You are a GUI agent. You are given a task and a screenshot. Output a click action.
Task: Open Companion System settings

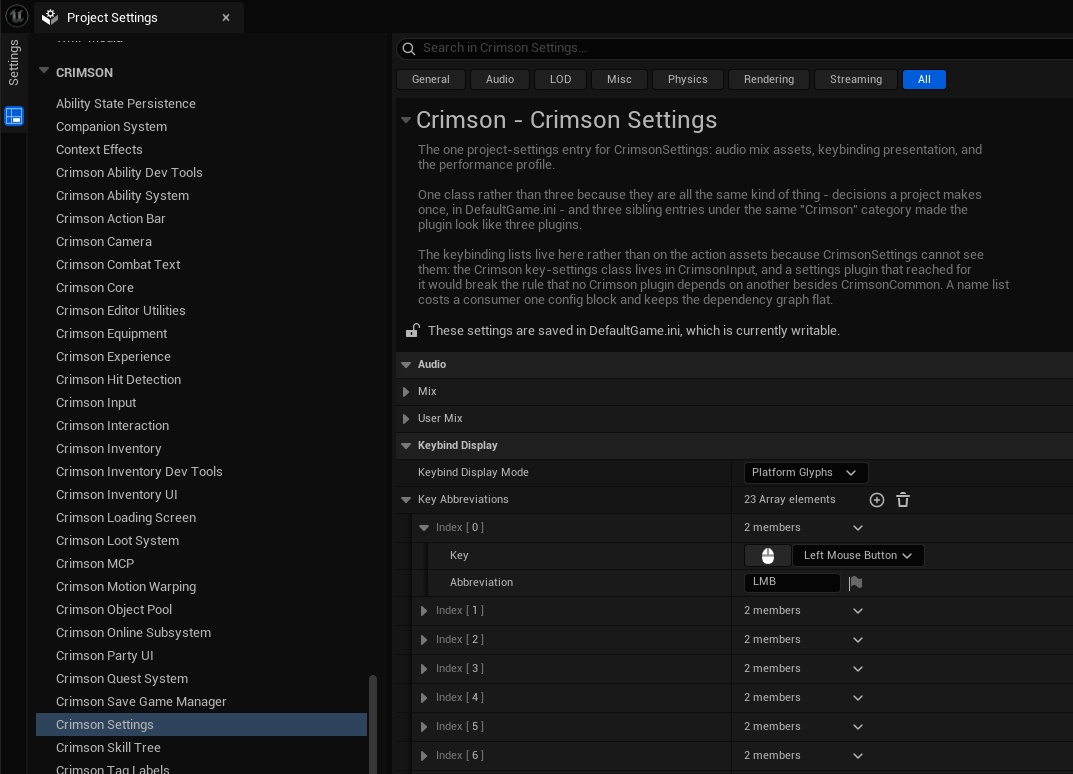[x=112, y=127]
